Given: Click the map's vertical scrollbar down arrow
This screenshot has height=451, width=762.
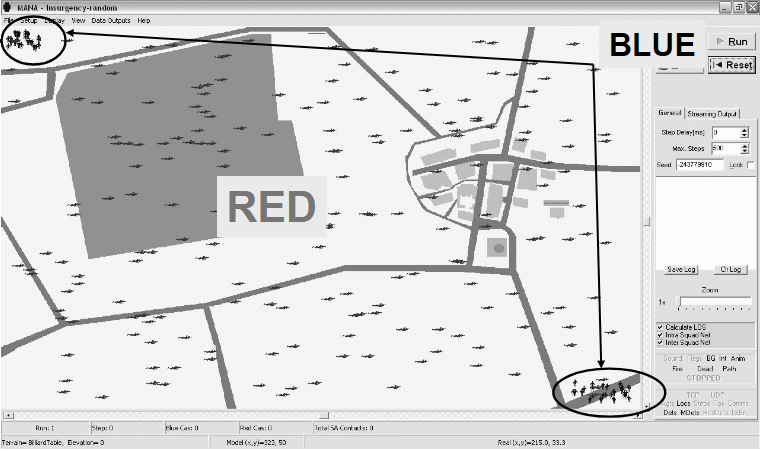Looking at the screenshot, I should pyautogui.click(x=647, y=407).
